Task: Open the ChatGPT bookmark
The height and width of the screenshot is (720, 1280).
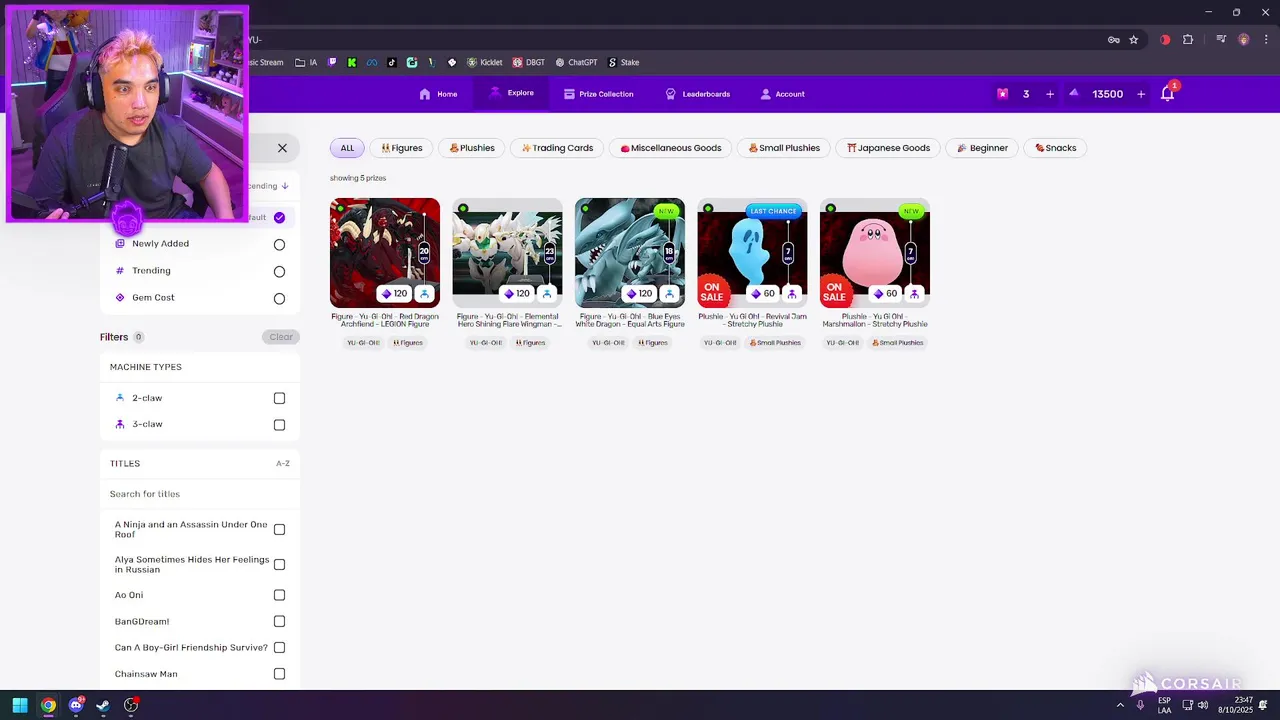Action: coord(576,62)
